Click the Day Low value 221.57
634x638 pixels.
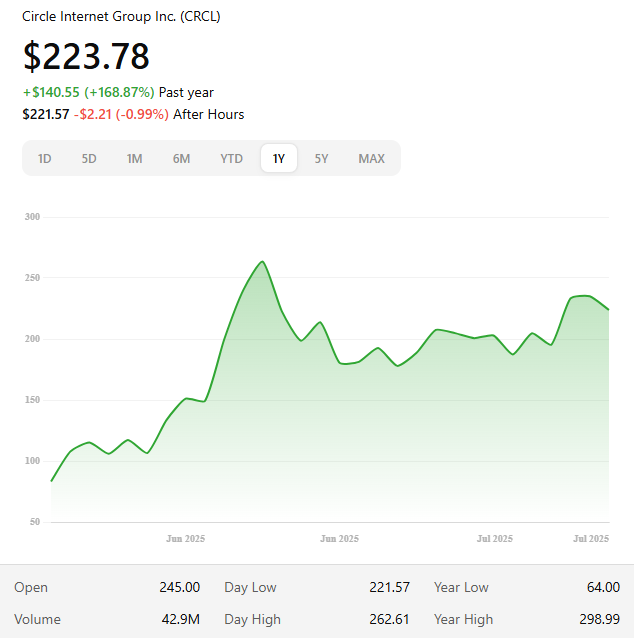pos(389,587)
